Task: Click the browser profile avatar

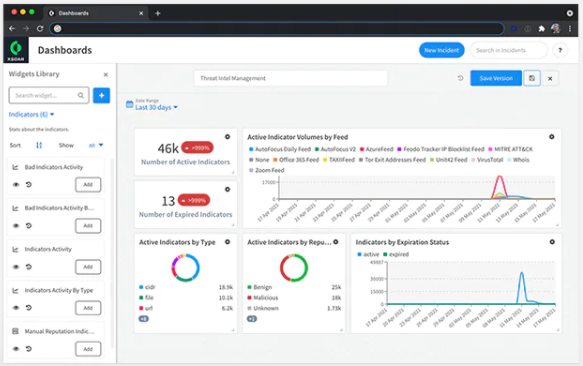Action: (556, 29)
